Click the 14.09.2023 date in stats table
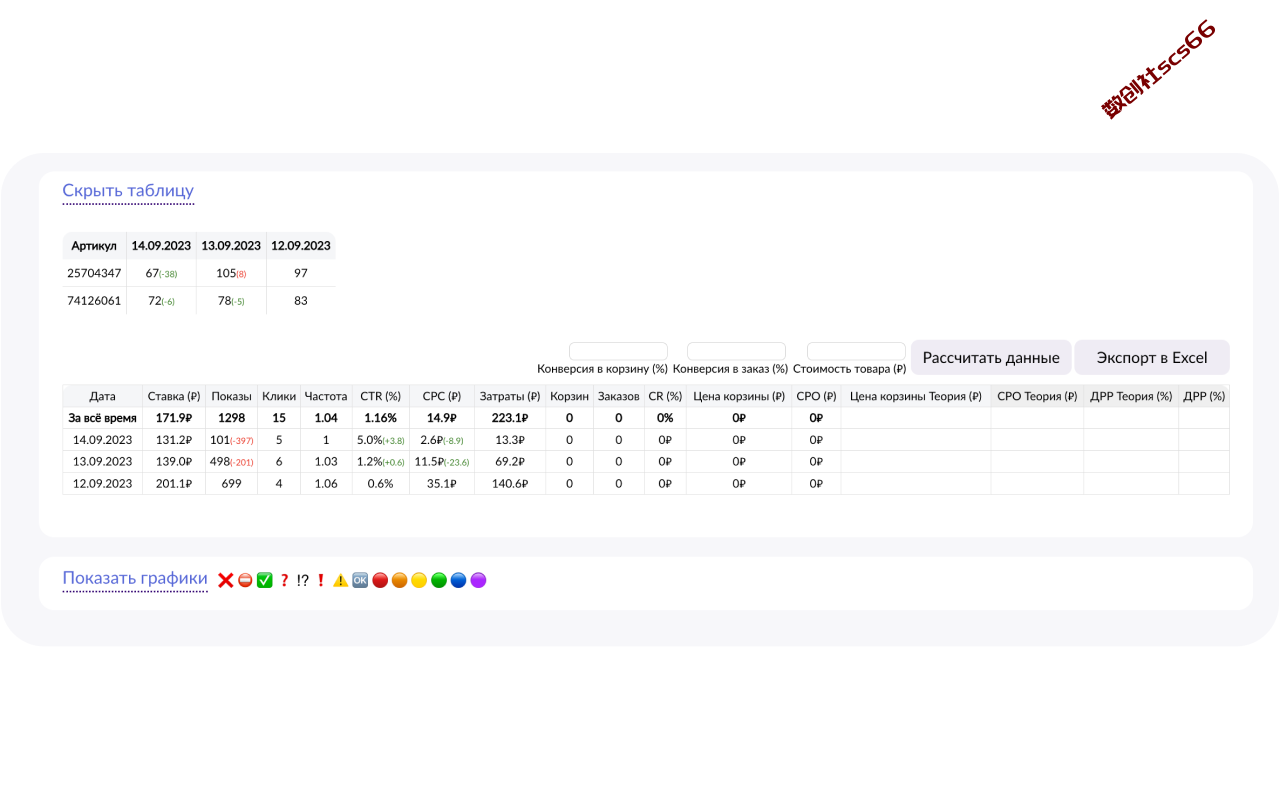 coord(102,440)
